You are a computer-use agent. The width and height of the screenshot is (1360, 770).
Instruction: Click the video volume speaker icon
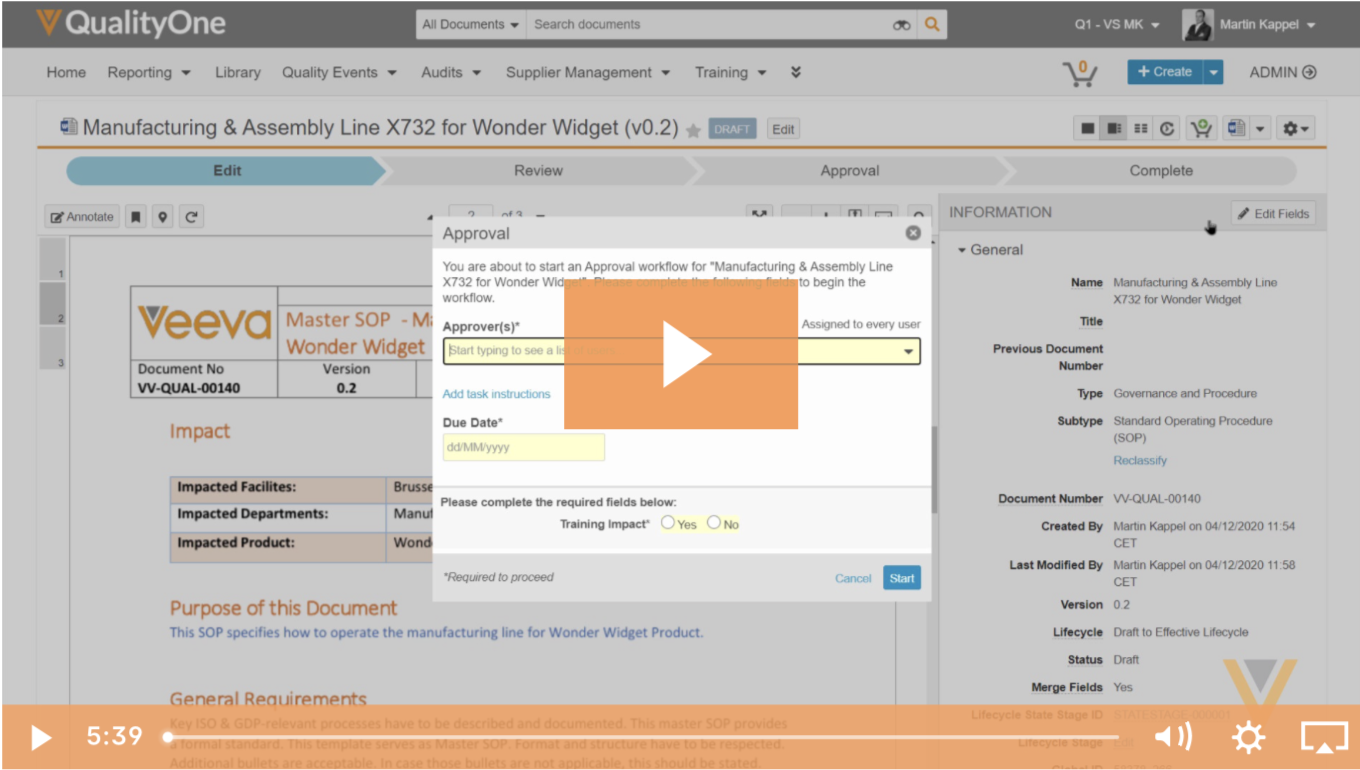point(1173,738)
